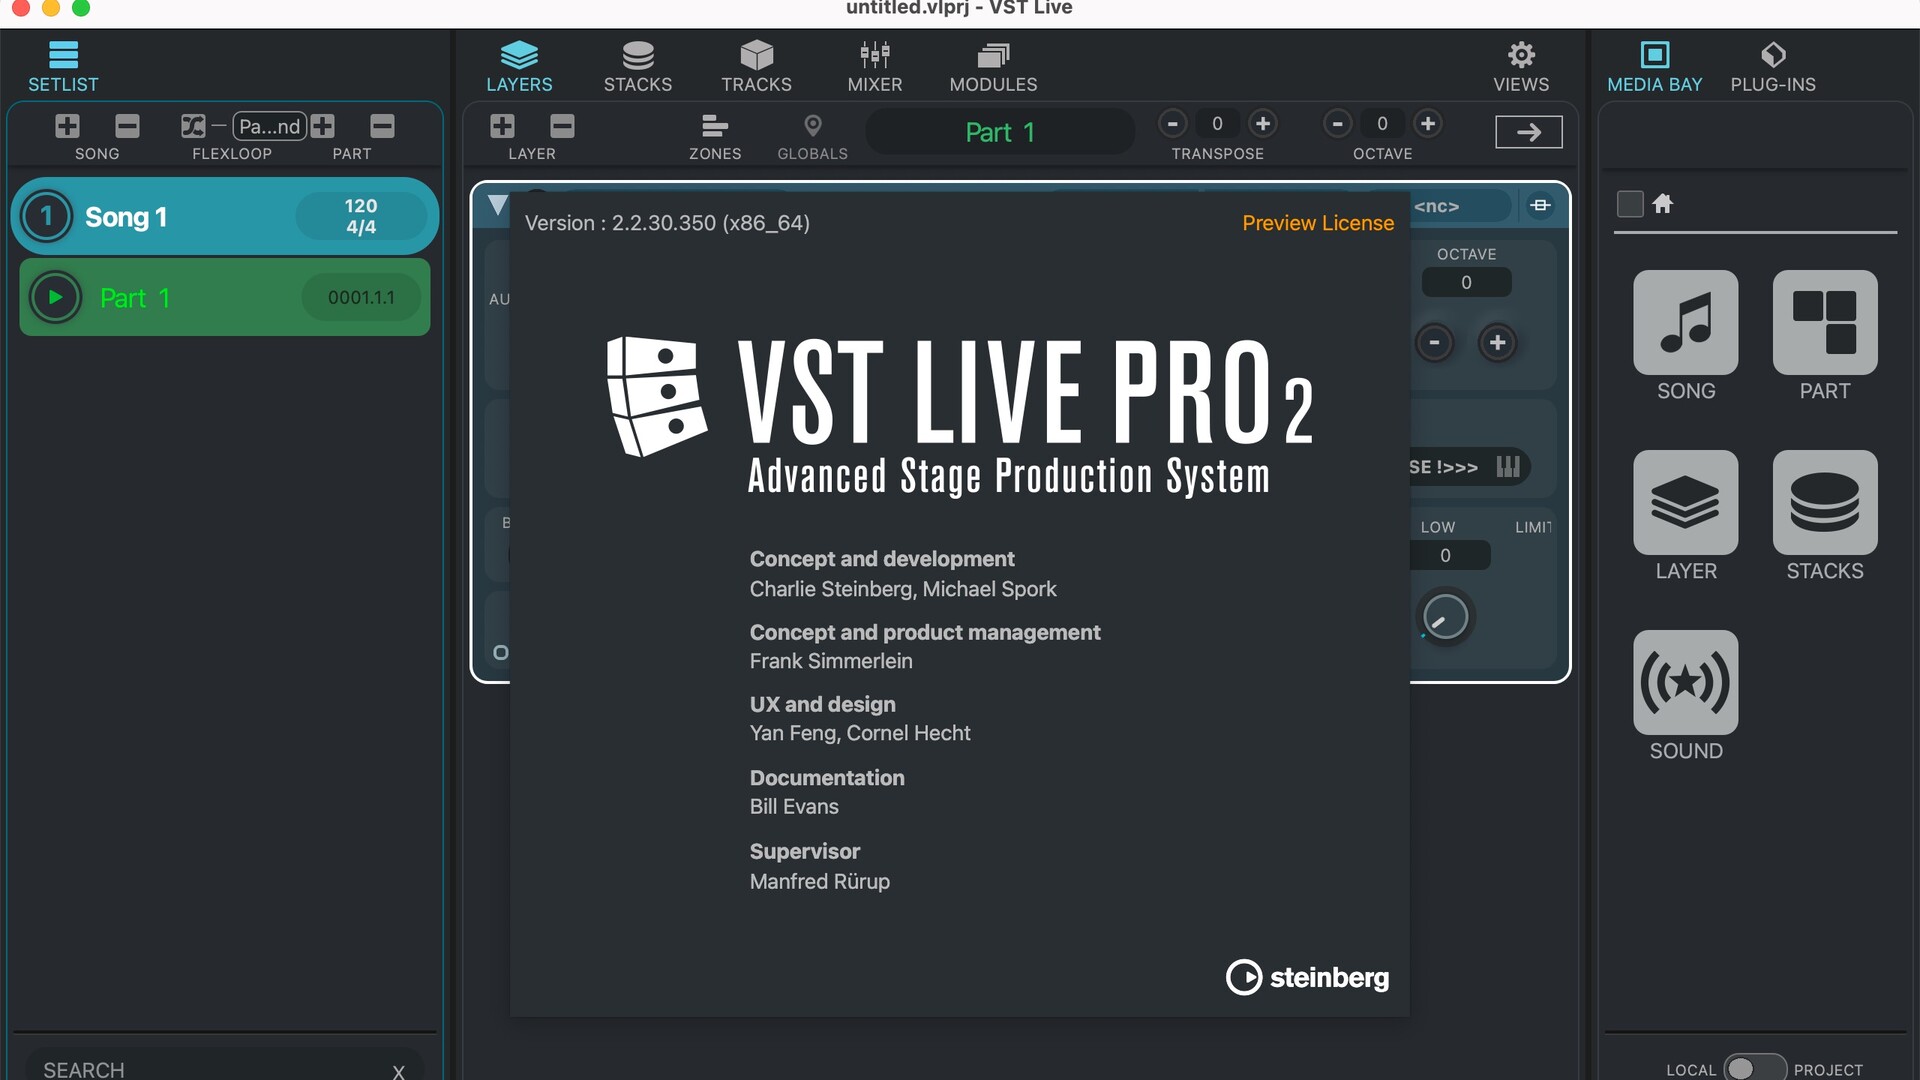Remove layer with the minus icon
Screen dimensions: 1920x1080
click(x=562, y=126)
